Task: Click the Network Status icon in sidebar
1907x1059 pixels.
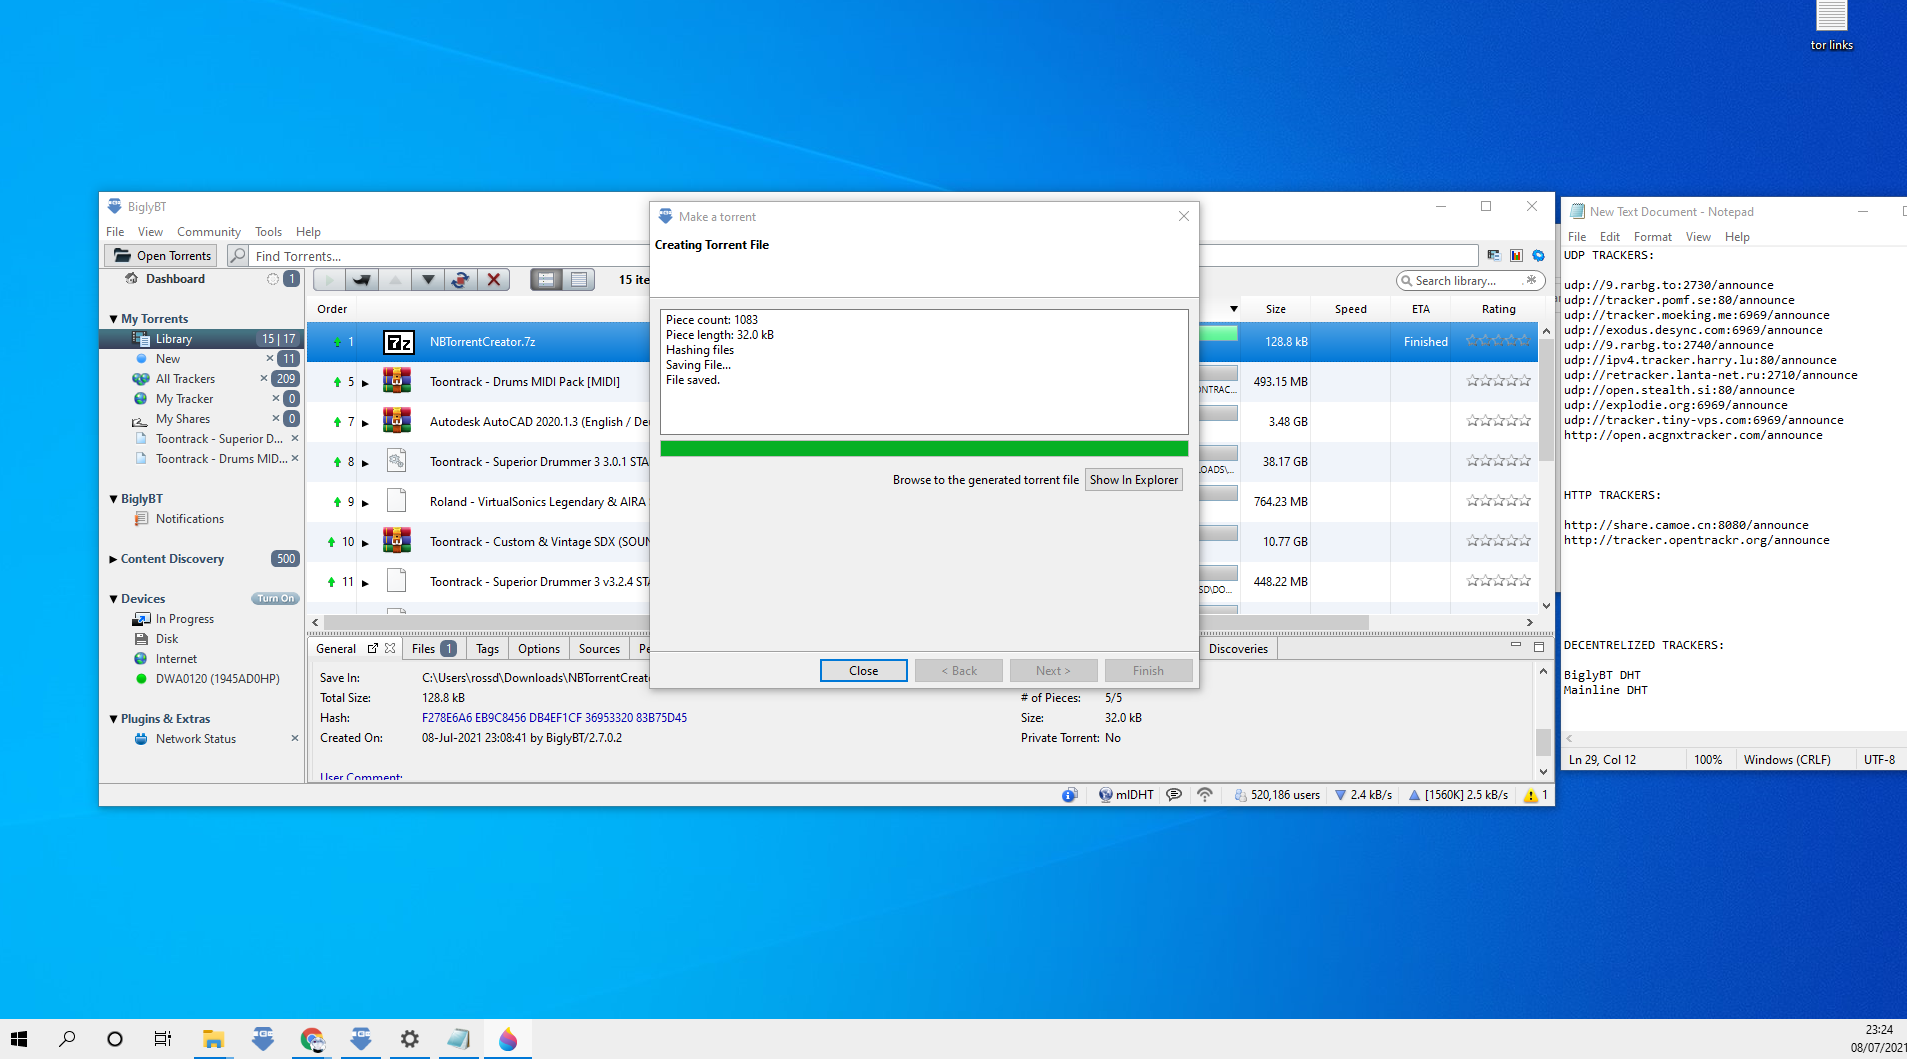Action: point(141,739)
